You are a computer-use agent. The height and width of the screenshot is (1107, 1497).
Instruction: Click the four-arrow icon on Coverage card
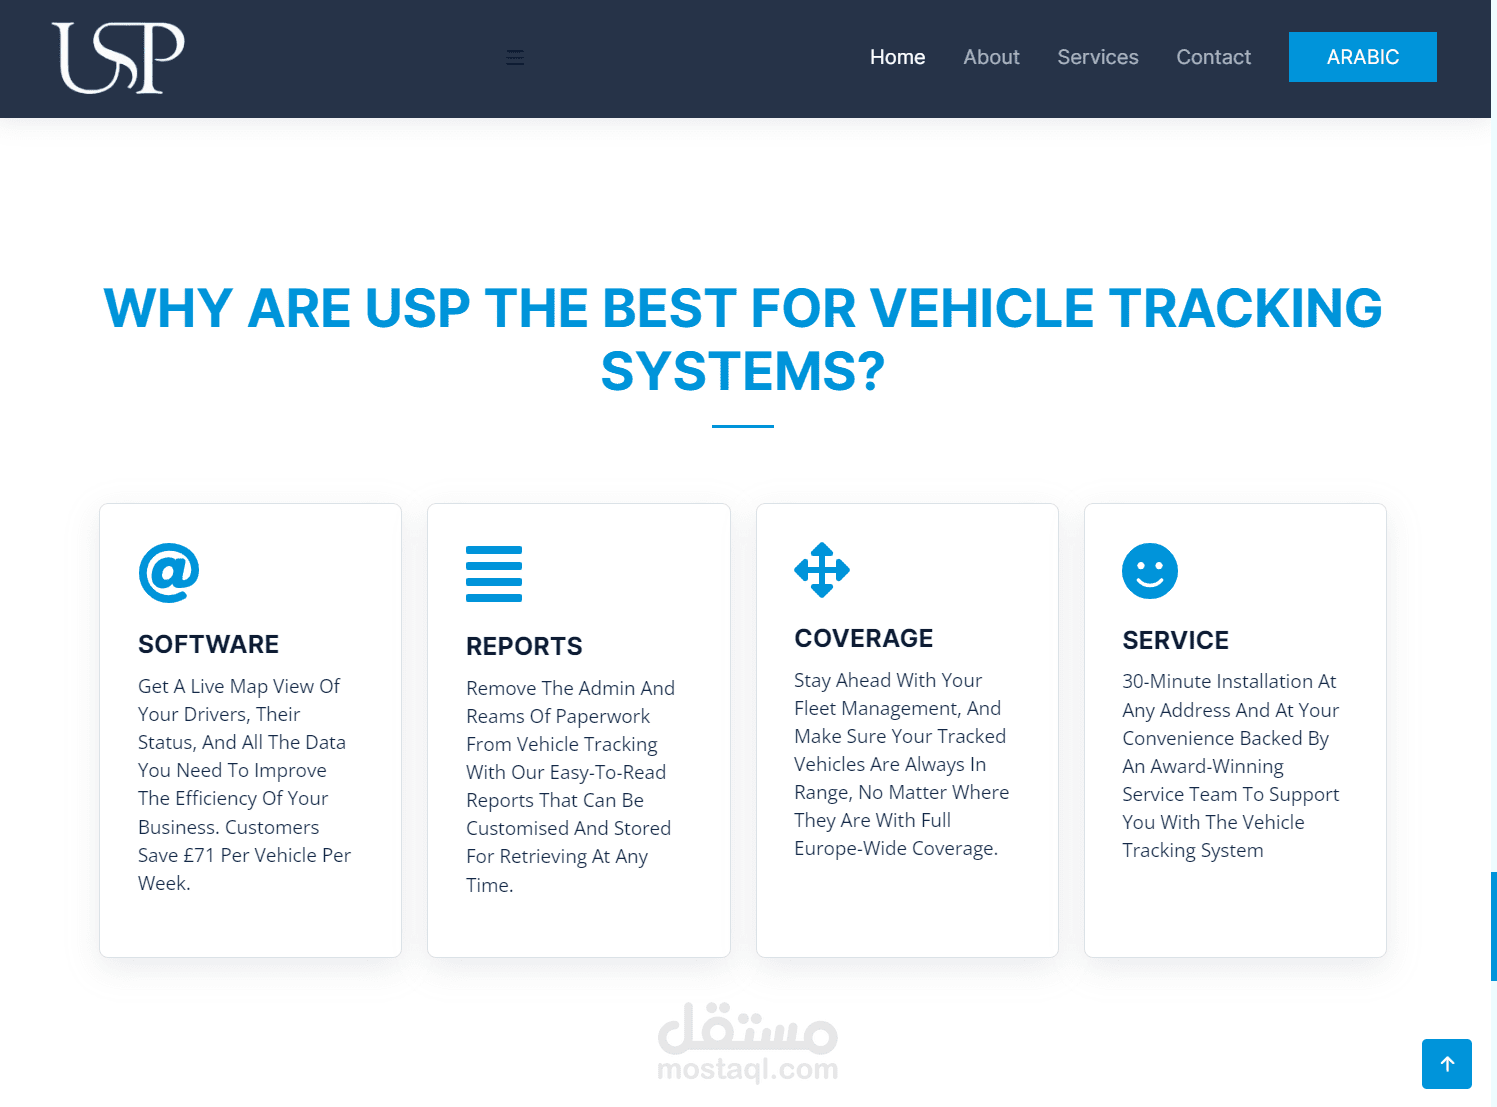click(822, 570)
